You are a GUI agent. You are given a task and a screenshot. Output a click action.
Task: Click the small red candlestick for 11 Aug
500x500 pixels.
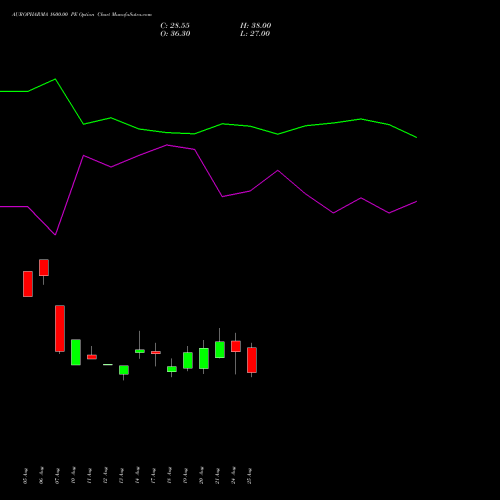point(92,357)
